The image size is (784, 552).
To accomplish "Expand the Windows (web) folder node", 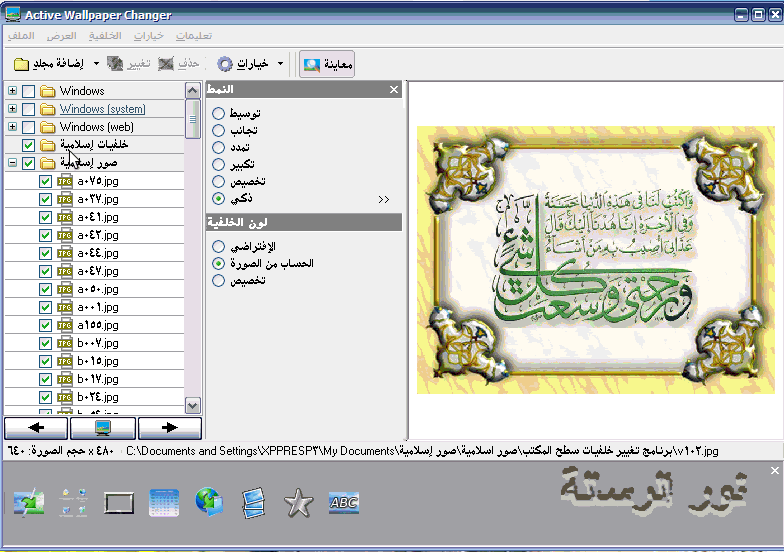I will (x=12, y=126).
